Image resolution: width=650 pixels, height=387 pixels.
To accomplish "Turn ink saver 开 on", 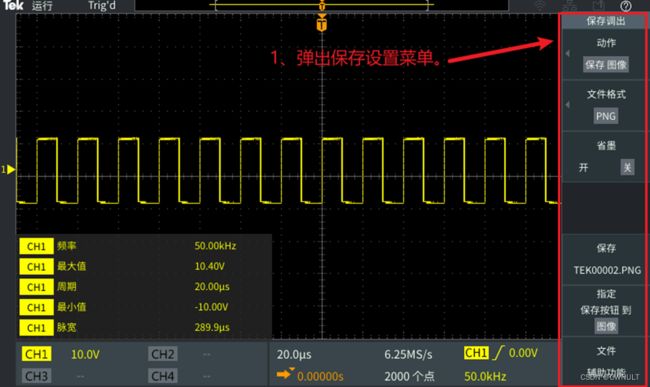I will (x=583, y=167).
